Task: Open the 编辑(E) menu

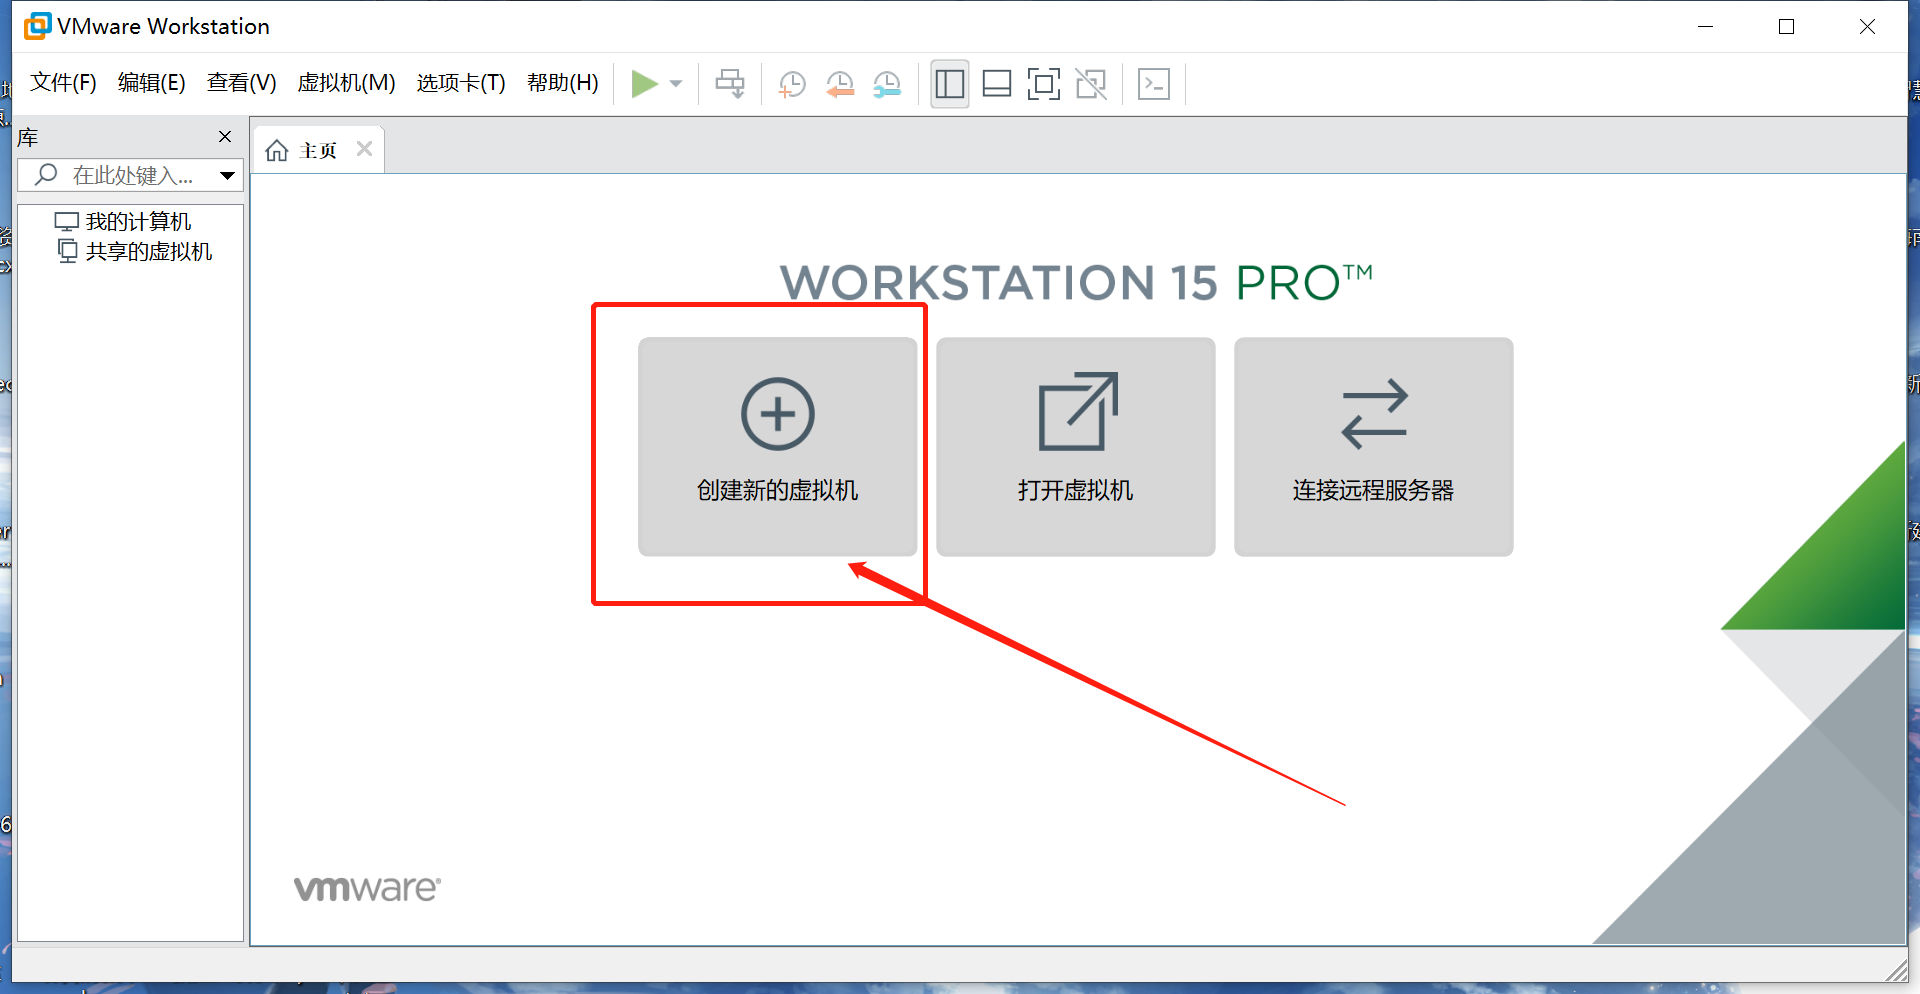Action: click(152, 83)
